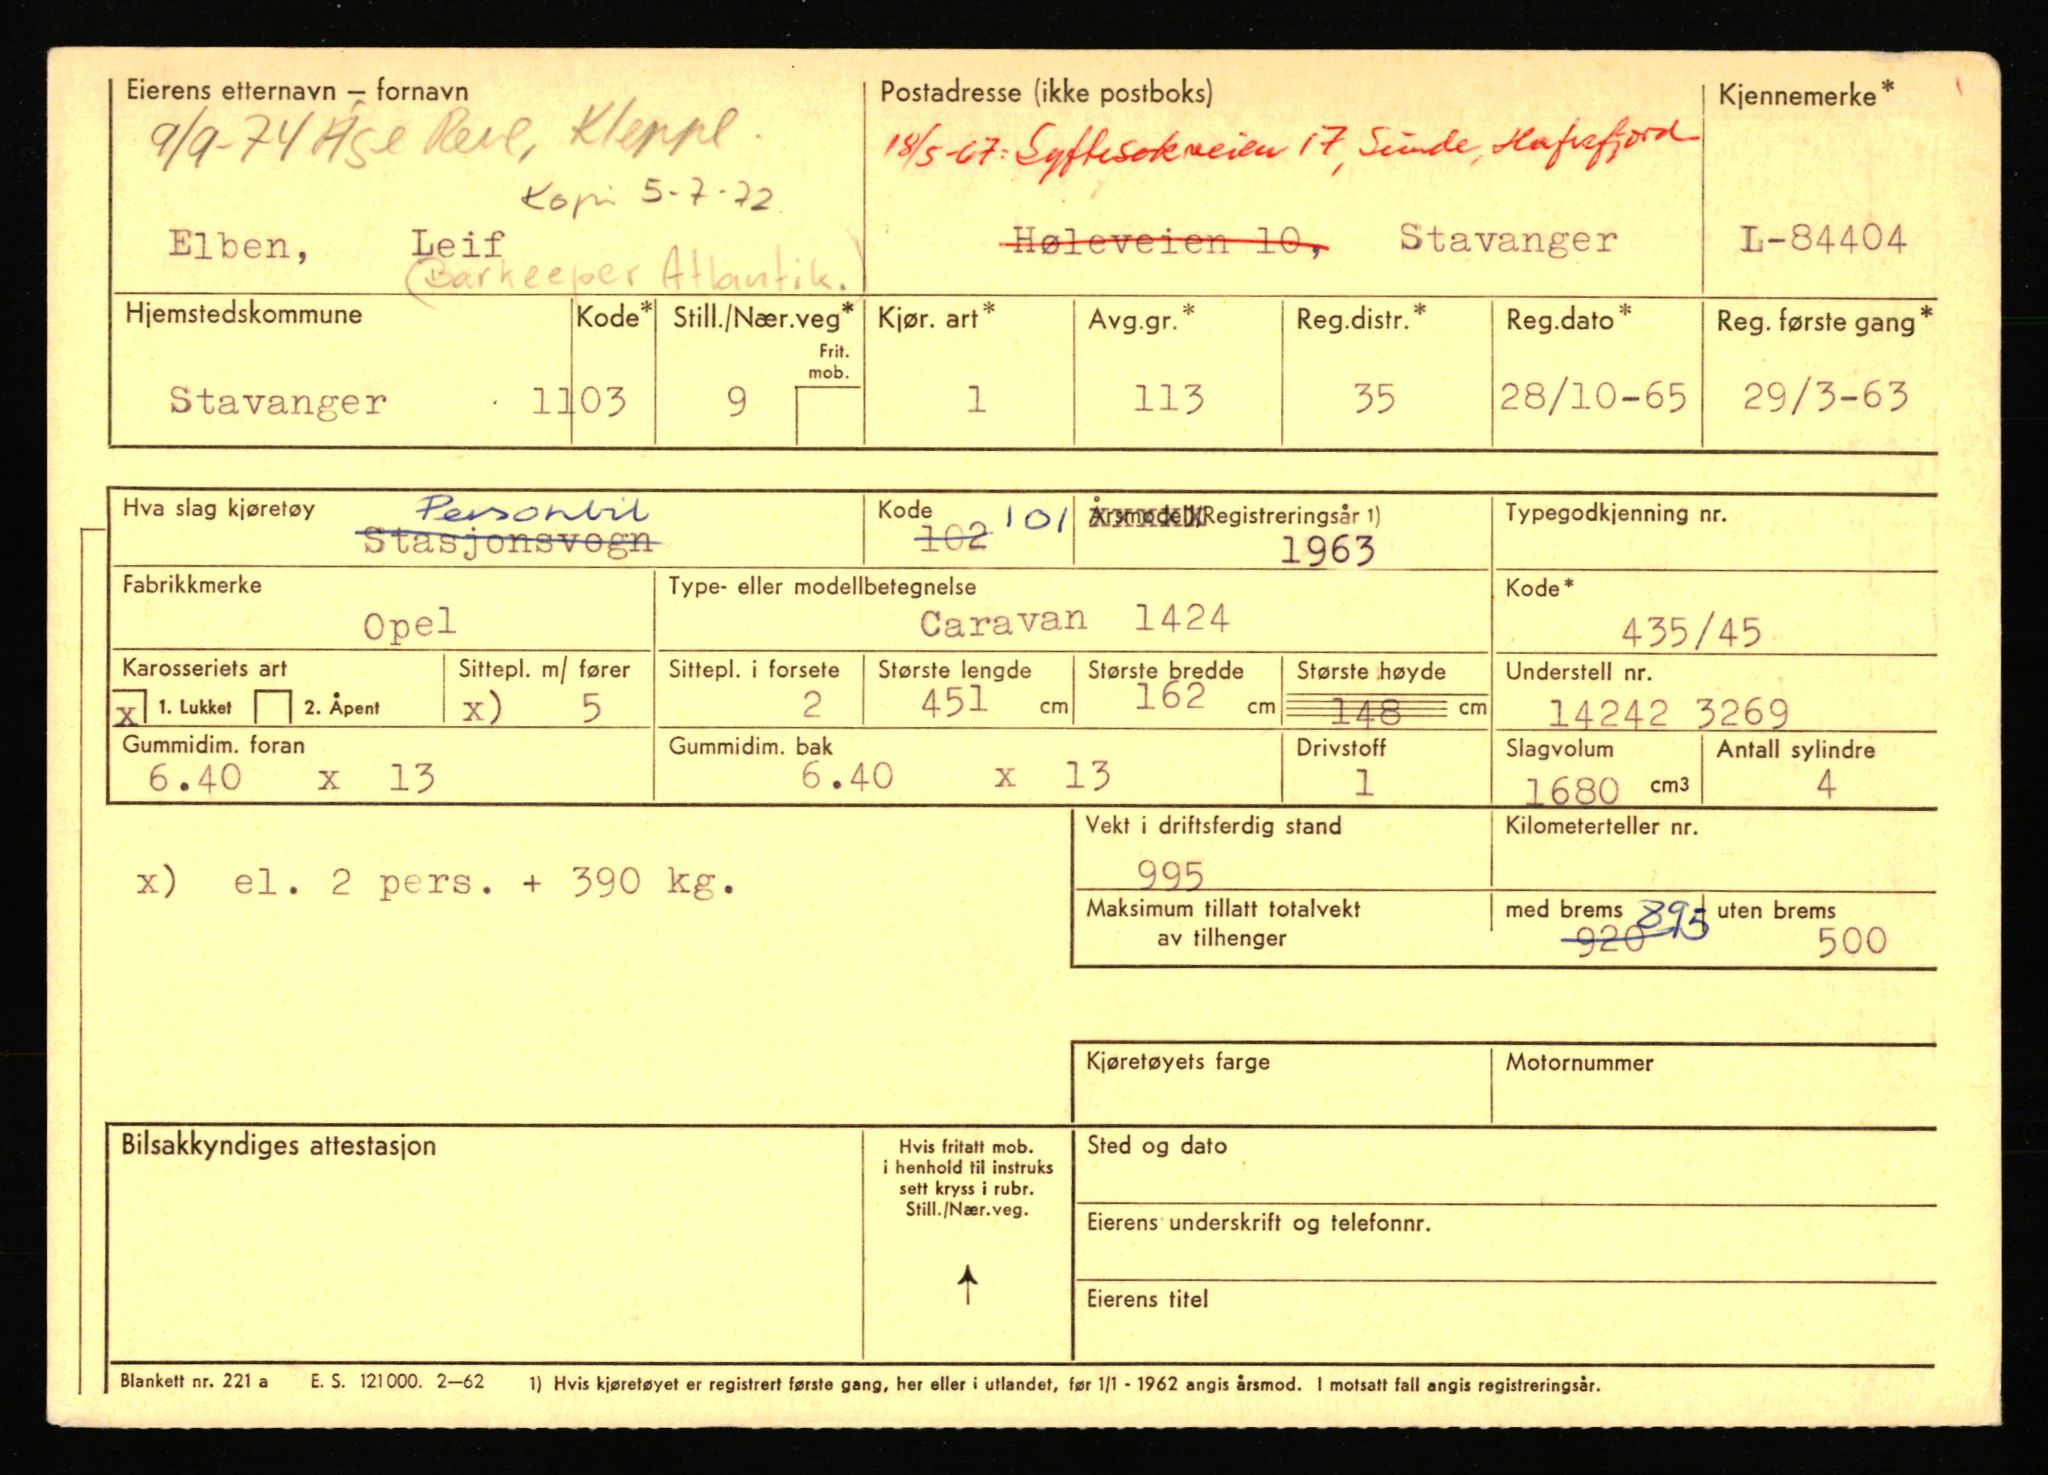
Task: Click the Største lengde value '451'
Action: click(x=955, y=701)
